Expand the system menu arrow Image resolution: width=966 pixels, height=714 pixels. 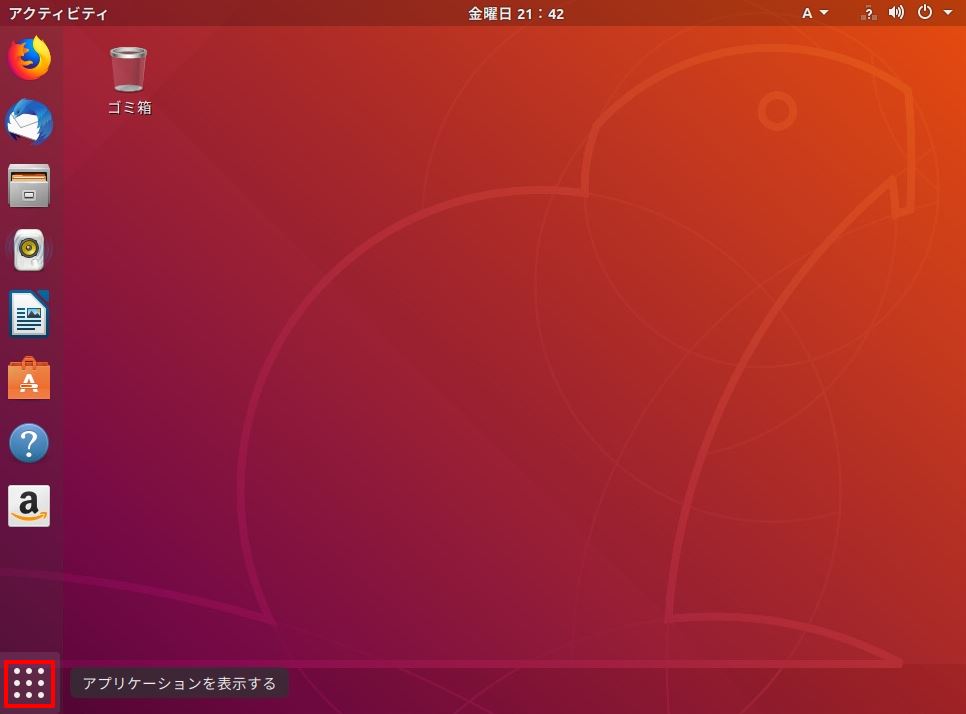point(948,12)
